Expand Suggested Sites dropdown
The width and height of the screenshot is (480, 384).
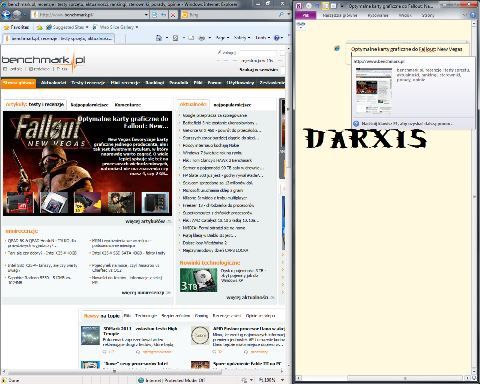(87, 27)
